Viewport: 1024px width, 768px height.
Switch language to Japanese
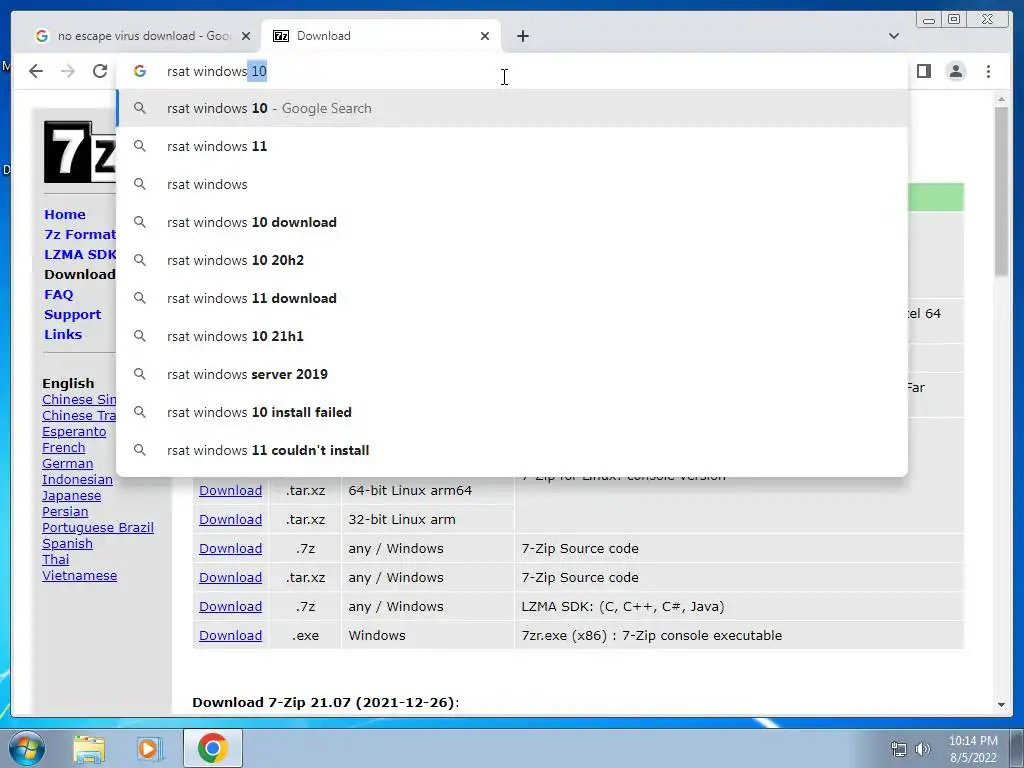71,496
